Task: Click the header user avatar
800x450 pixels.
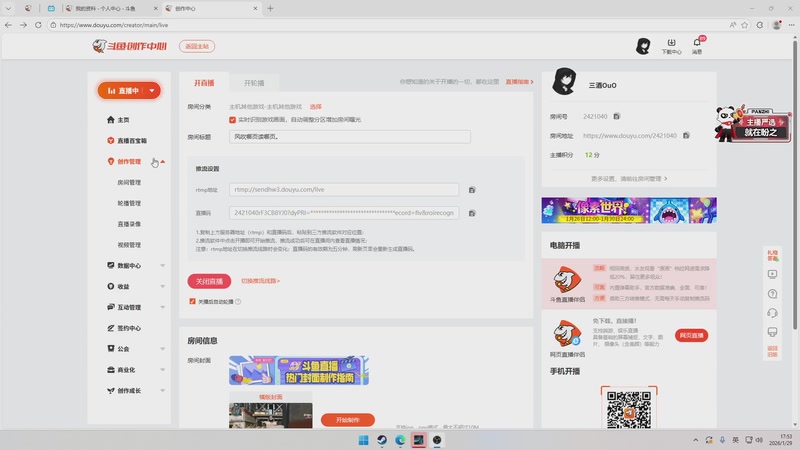Action: (643, 46)
